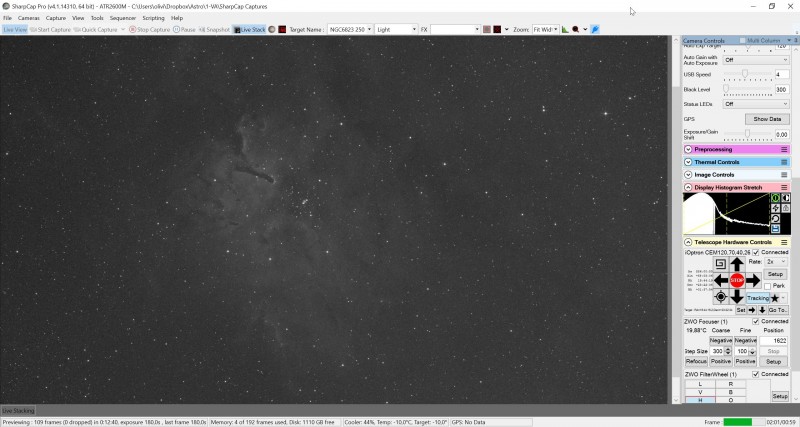Enable auto stretch (green circle) in histogram panel
800x427 pixels.
[x=776, y=197]
